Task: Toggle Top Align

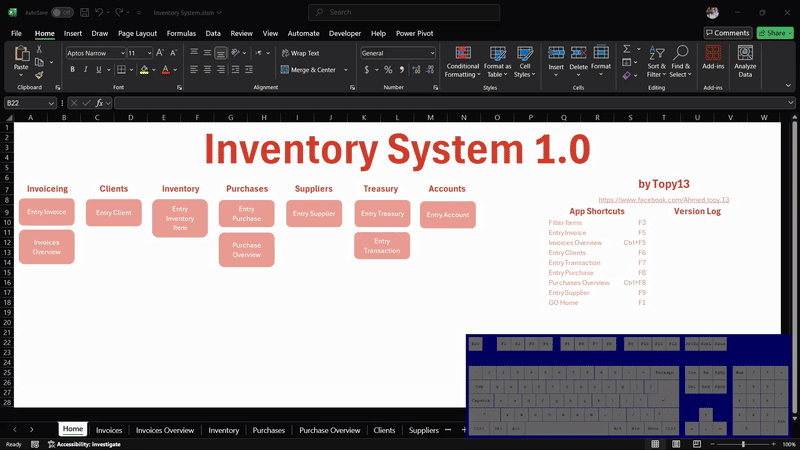Action: click(194, 53)
